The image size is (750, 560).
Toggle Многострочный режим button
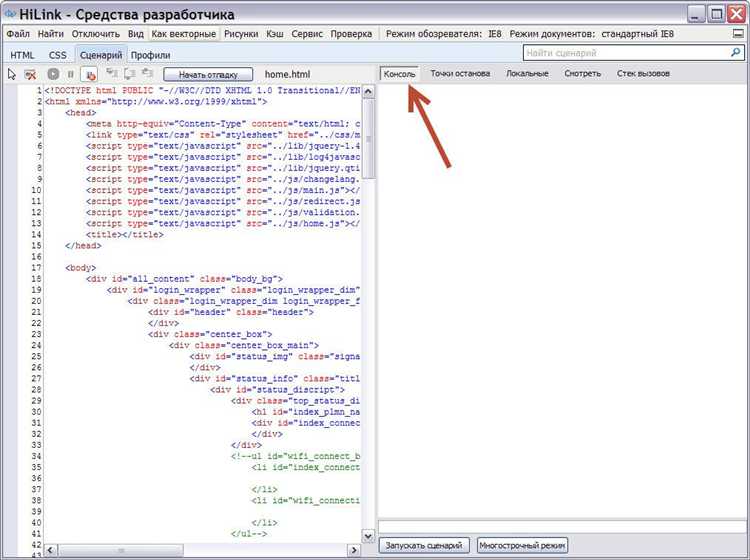[522, 545]
